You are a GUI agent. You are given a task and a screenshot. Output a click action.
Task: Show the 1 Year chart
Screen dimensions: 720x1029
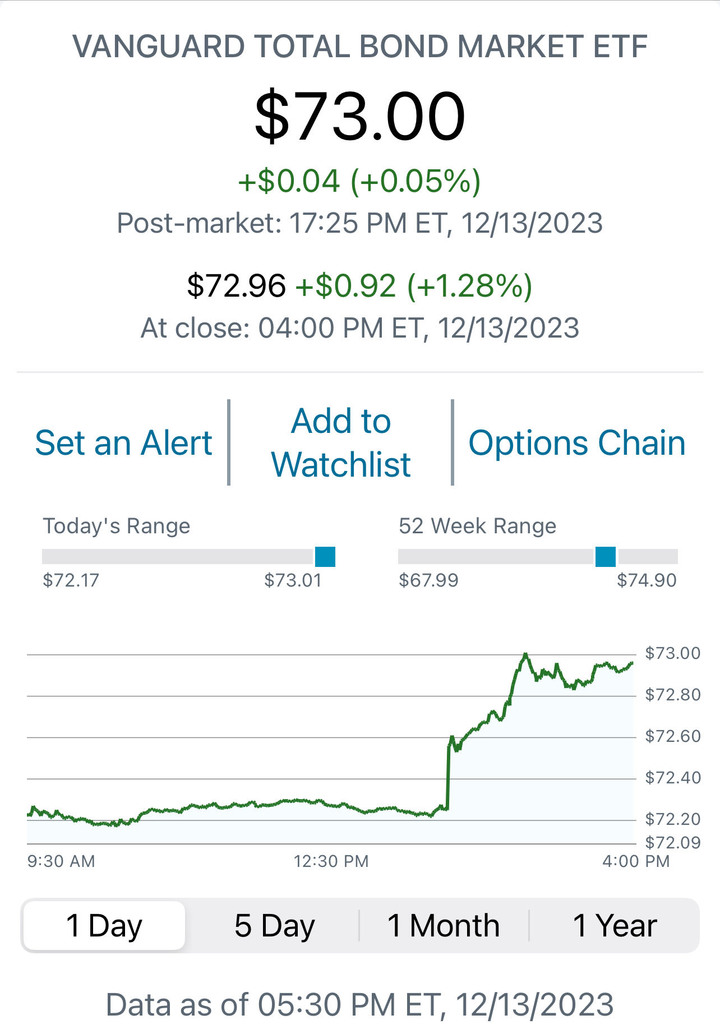(614, 926)
